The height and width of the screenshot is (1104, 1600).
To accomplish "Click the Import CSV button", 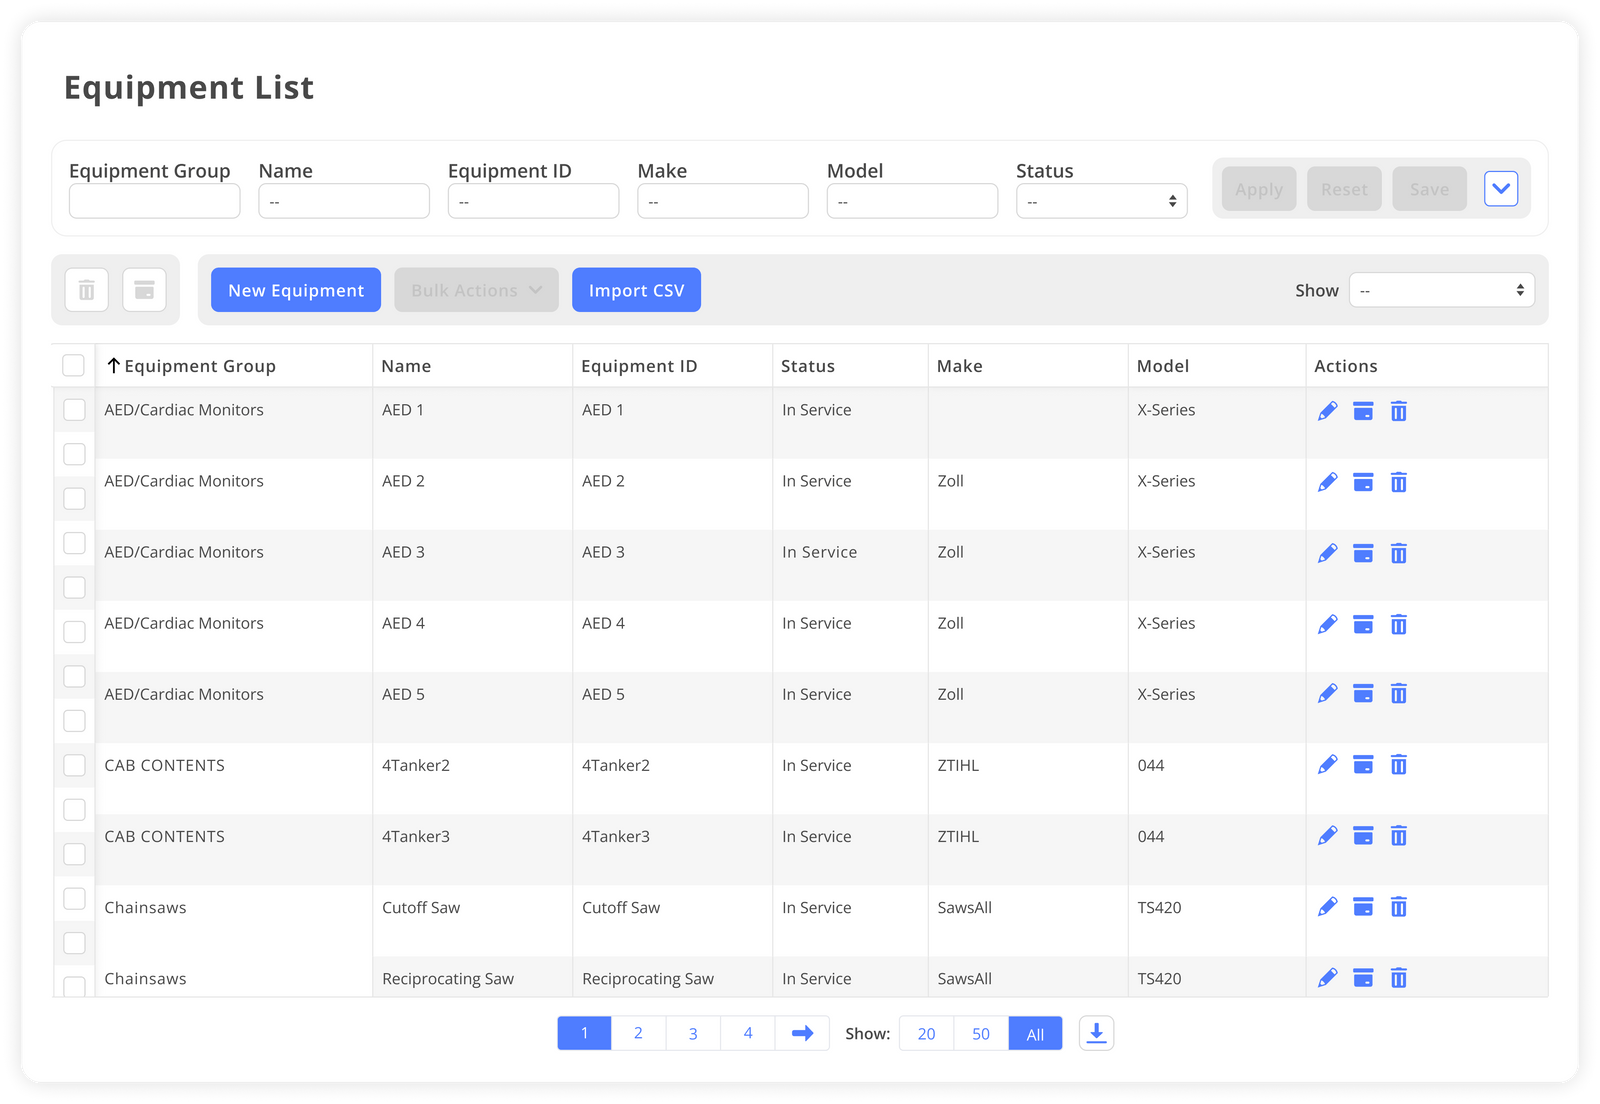I will pyautogui.click(x=636, y=289).
